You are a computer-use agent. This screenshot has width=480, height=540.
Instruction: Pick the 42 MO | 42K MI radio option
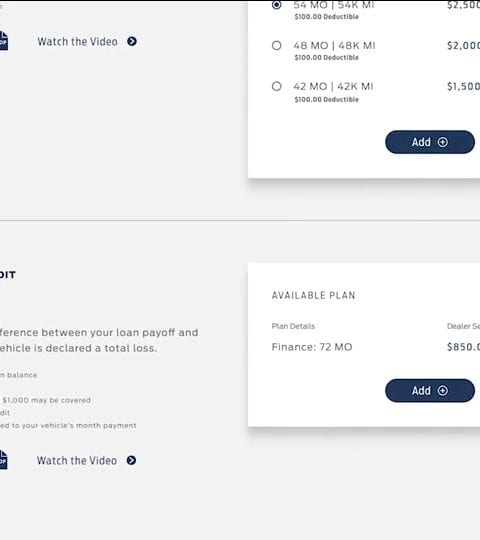pos(276,86)
